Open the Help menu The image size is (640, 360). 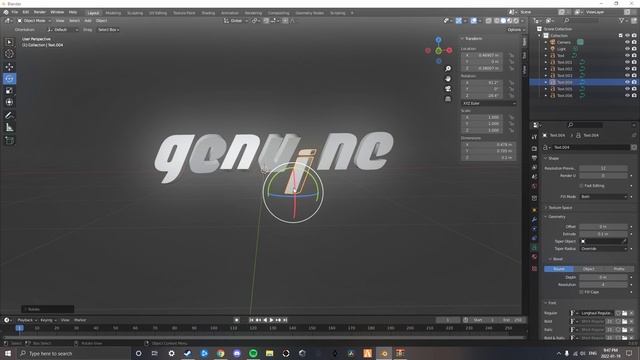[73, 13]
